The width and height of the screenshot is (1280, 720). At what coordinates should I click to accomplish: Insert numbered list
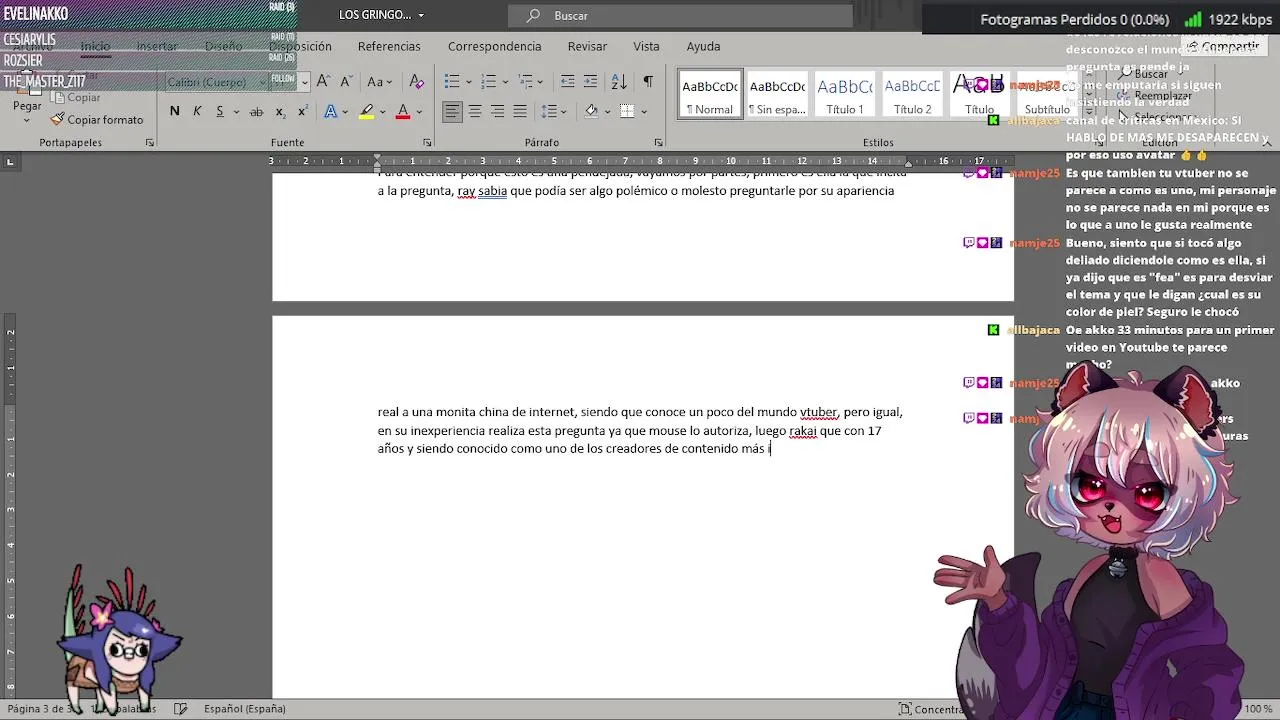[490, 81]
